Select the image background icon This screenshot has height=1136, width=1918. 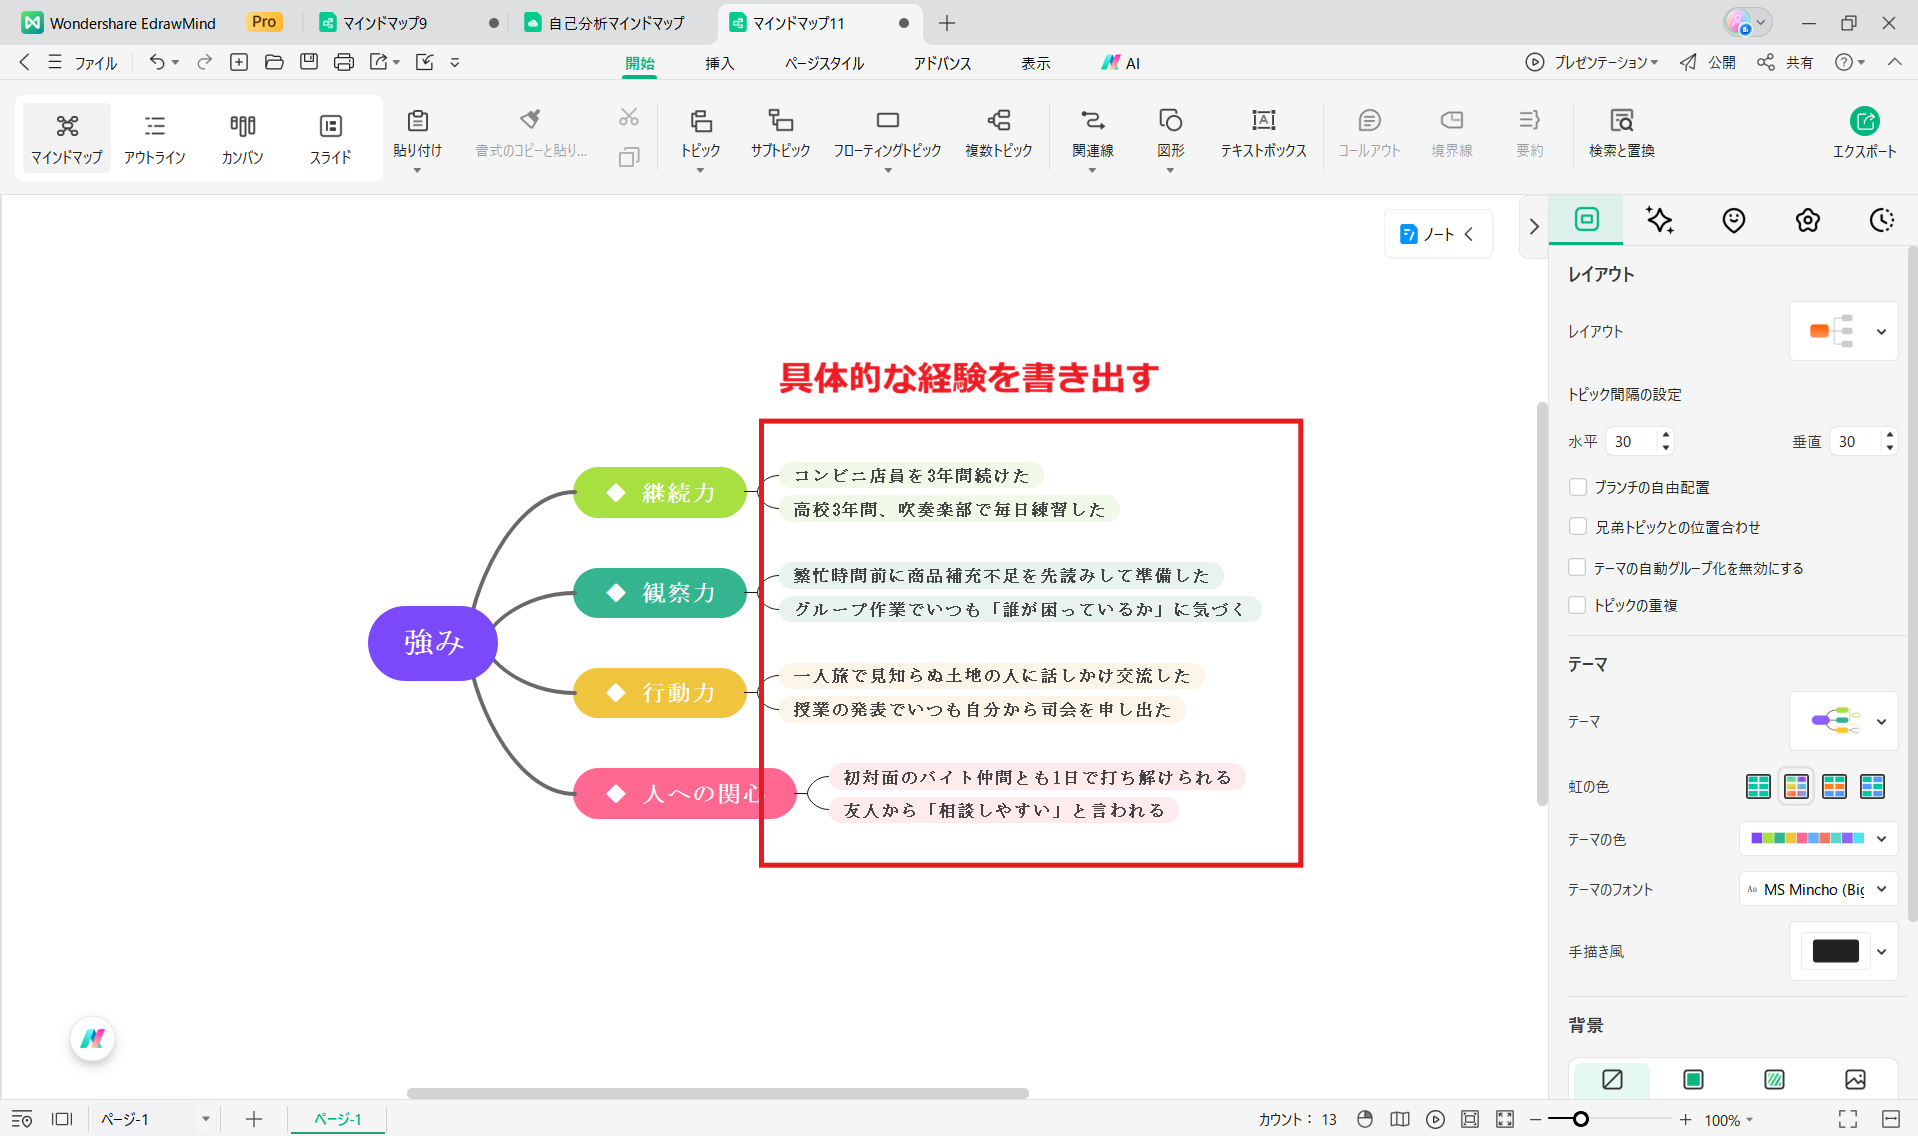1855,1079
